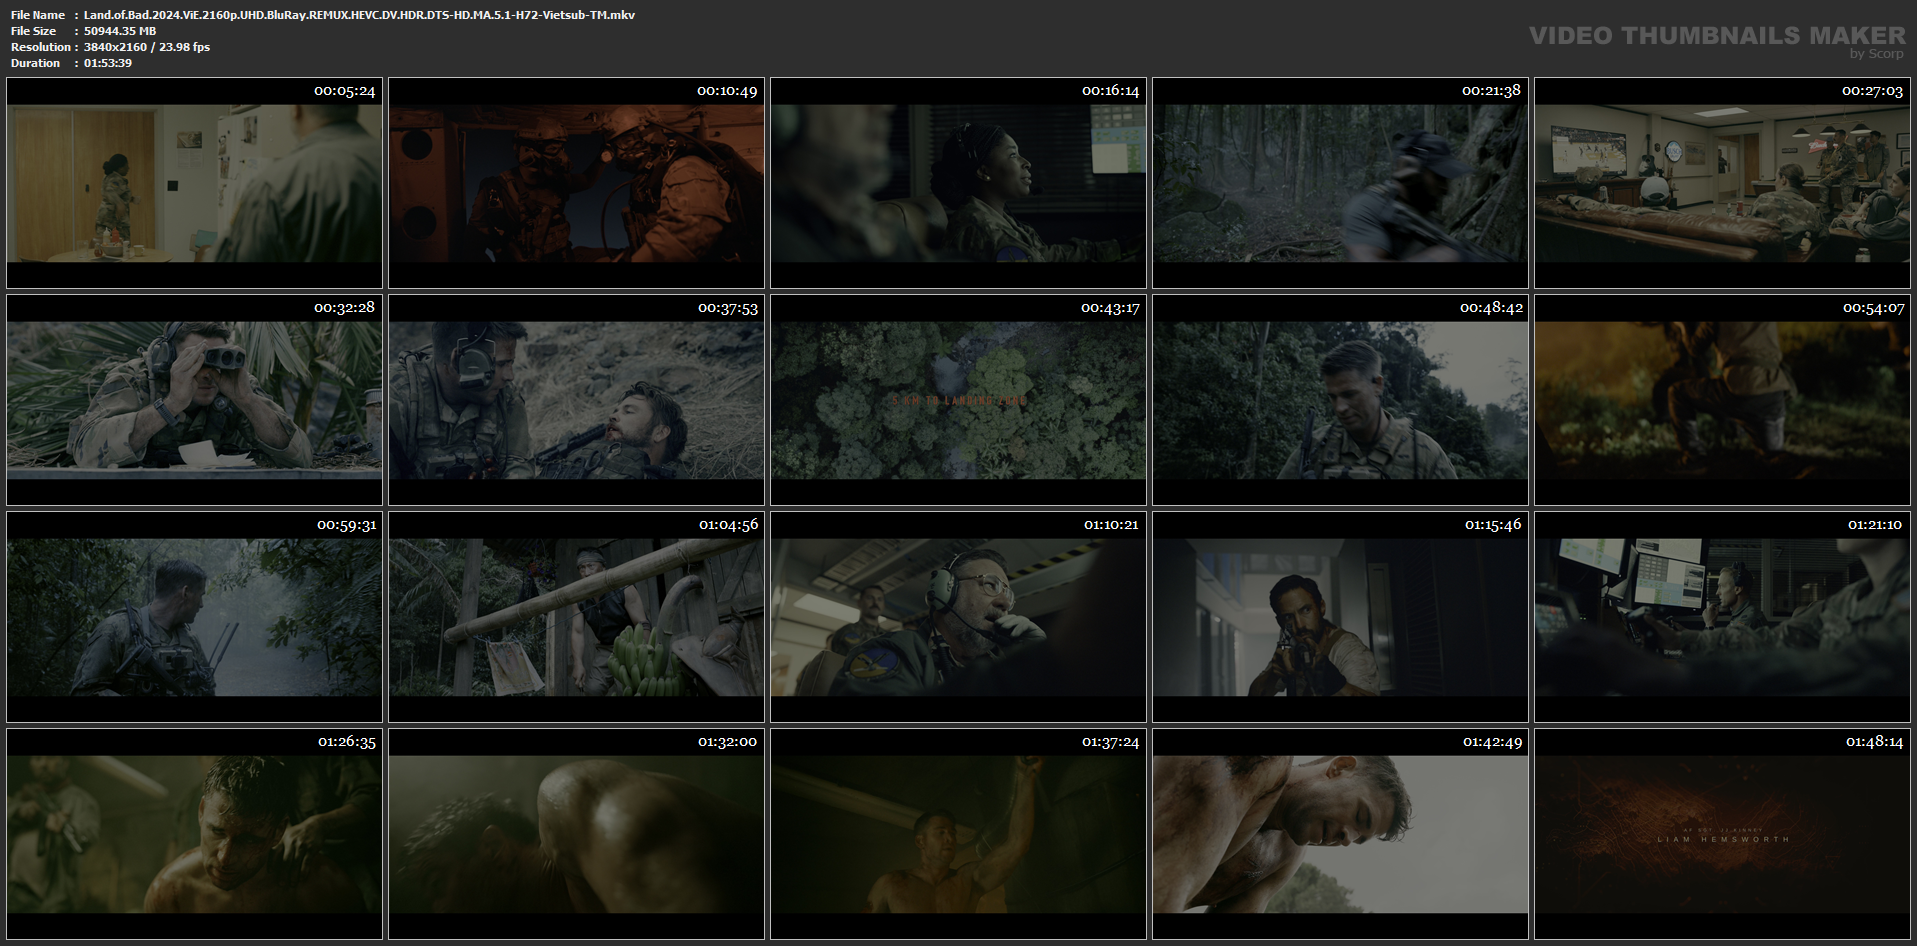Click the 01:10:21 timestamp label
1917x946 pixels.
[1111, 525]
